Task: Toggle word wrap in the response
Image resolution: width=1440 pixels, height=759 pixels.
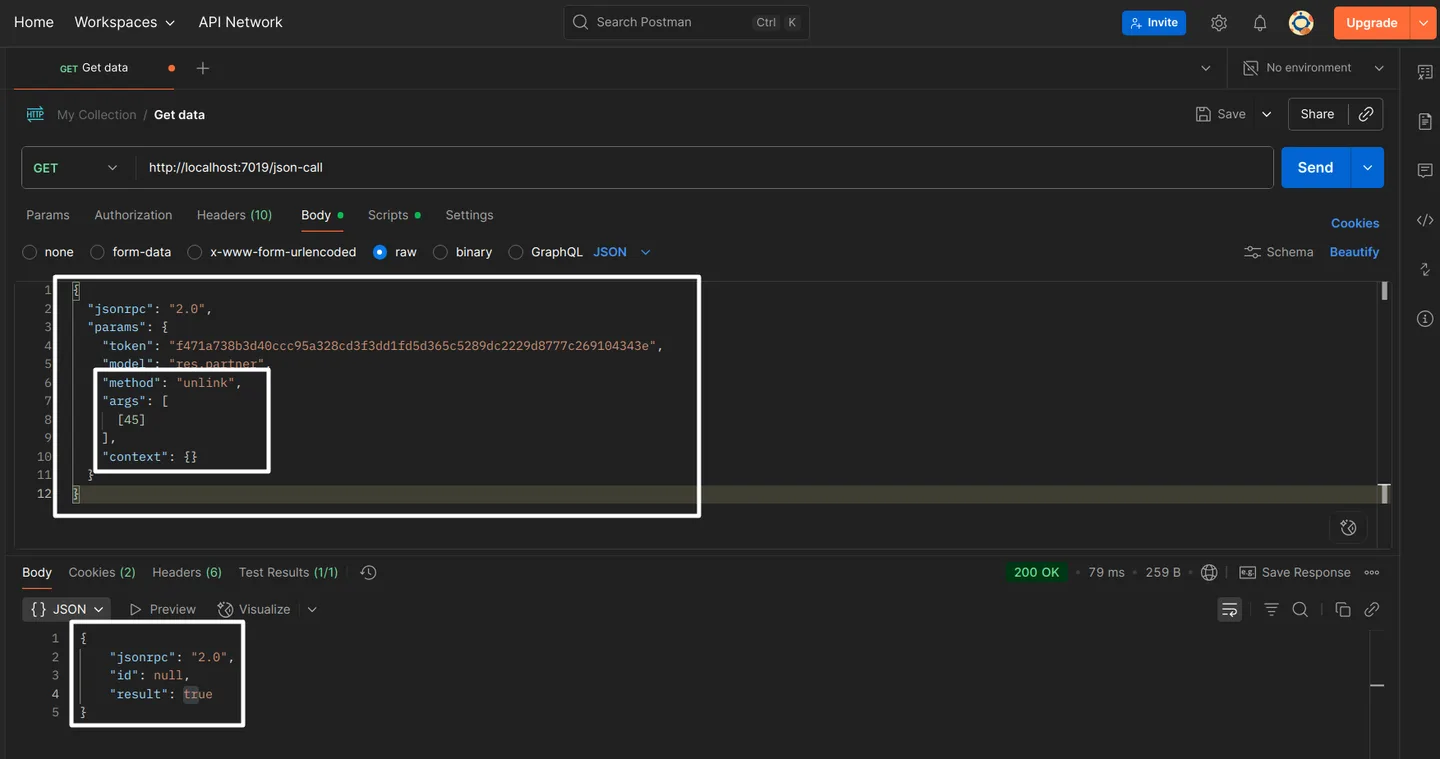Action: pyautogui.click(x=1229, y=609)
